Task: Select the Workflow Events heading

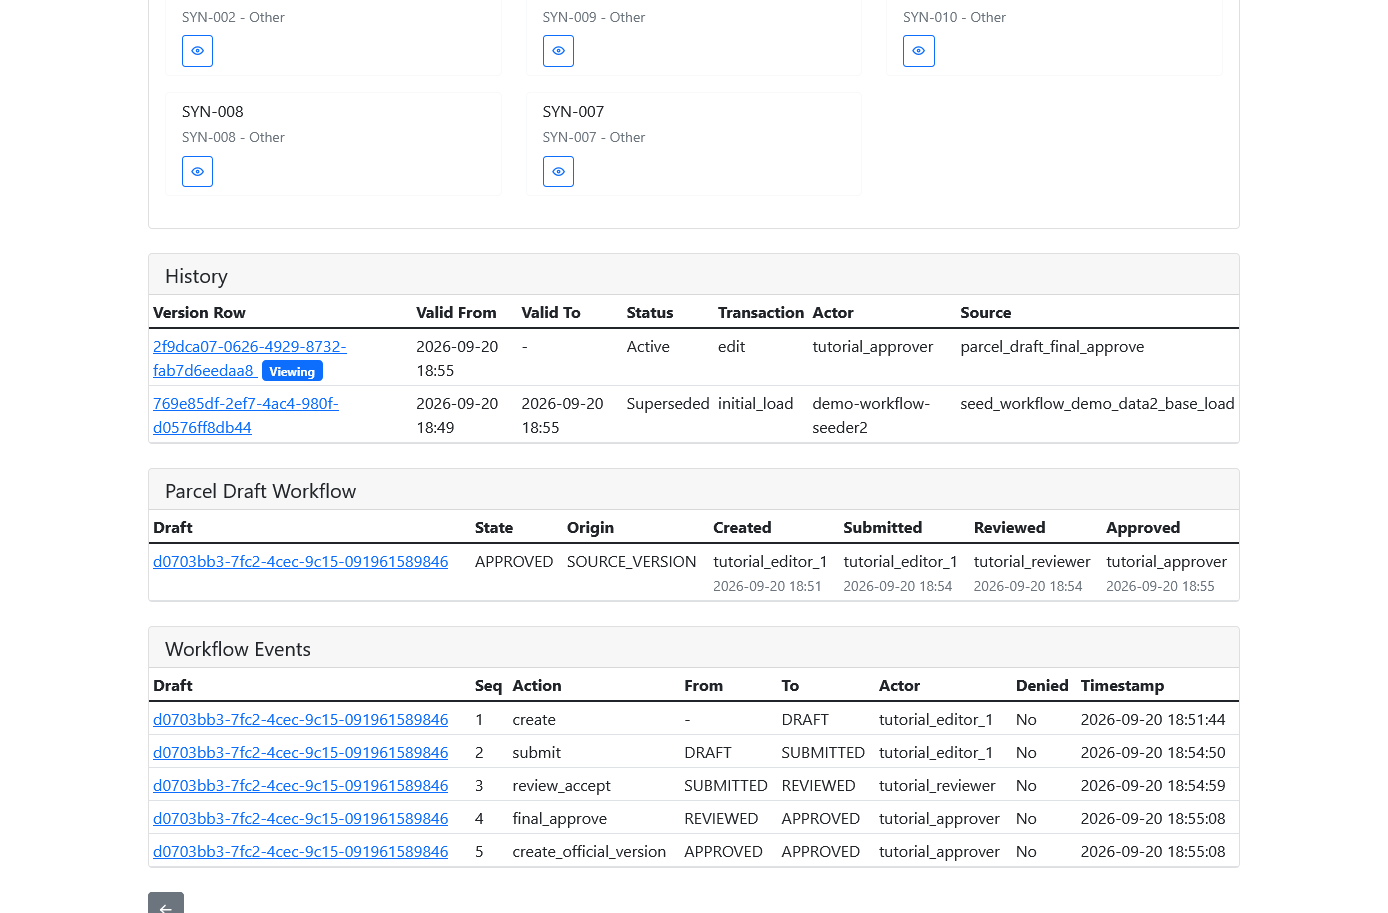Action: coord(238,649)
